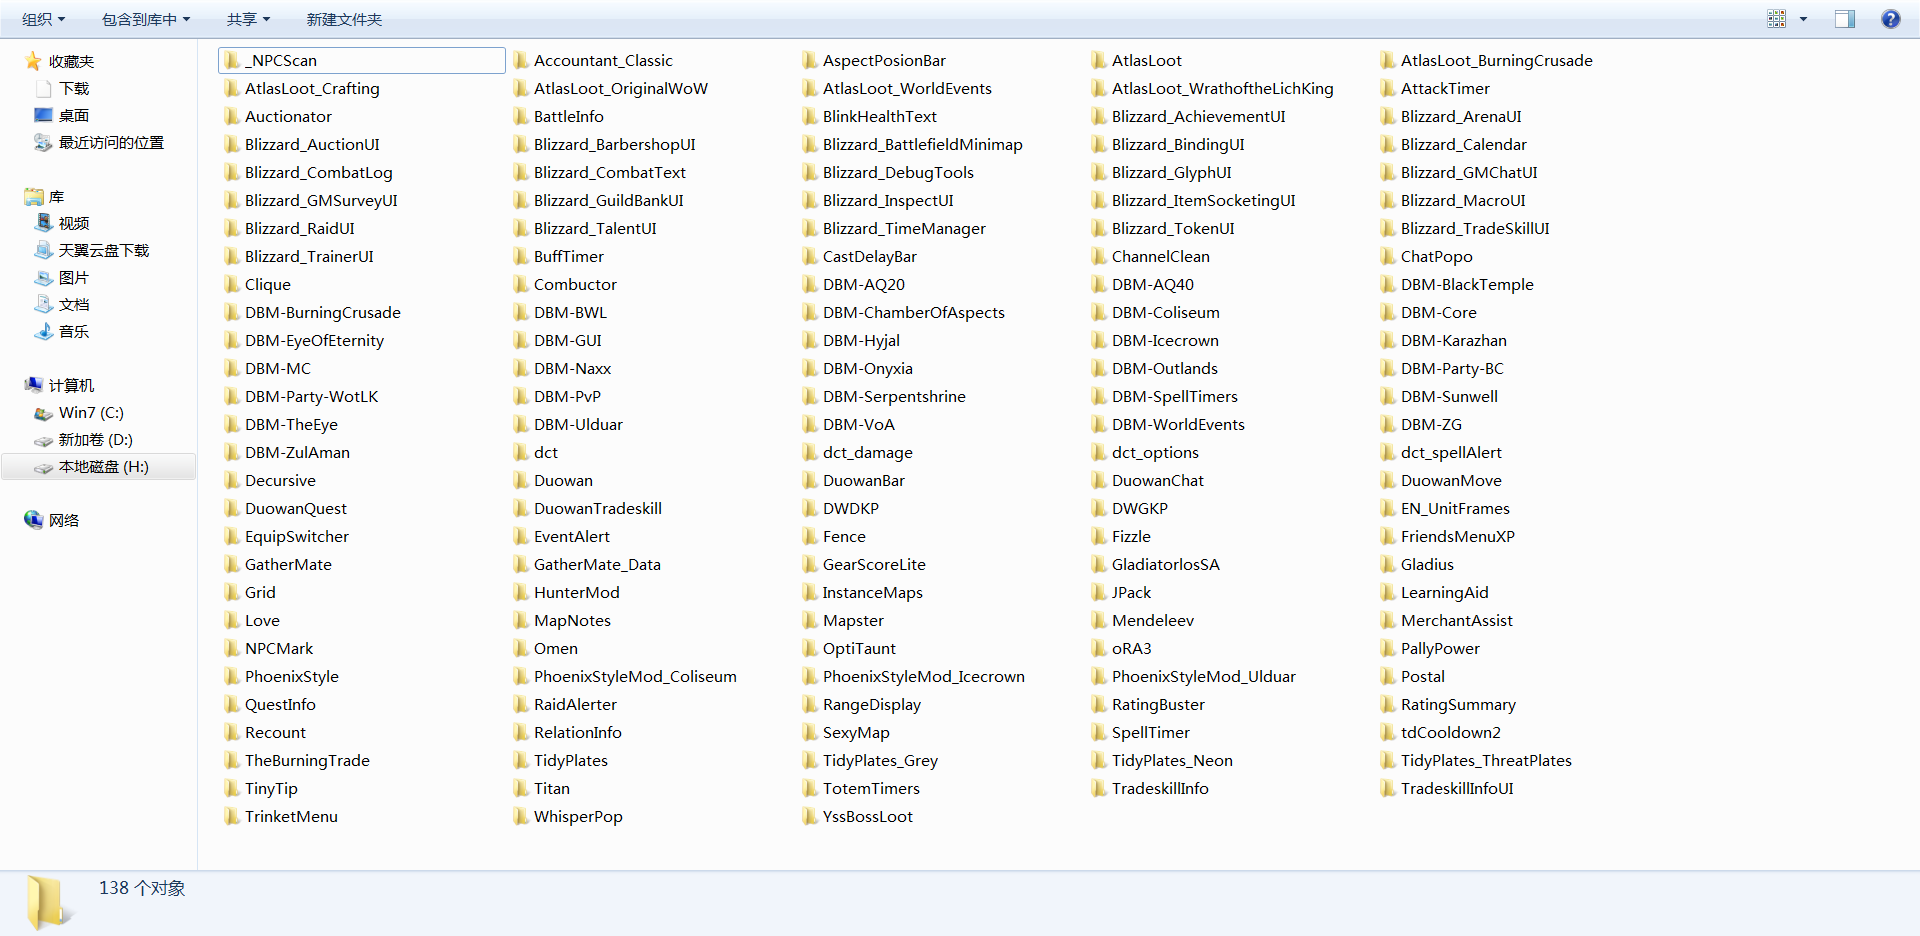This screenshot has height=936, width=1920.
Task: Toggle the preview pane icon
Action: tap(1844, 19)
